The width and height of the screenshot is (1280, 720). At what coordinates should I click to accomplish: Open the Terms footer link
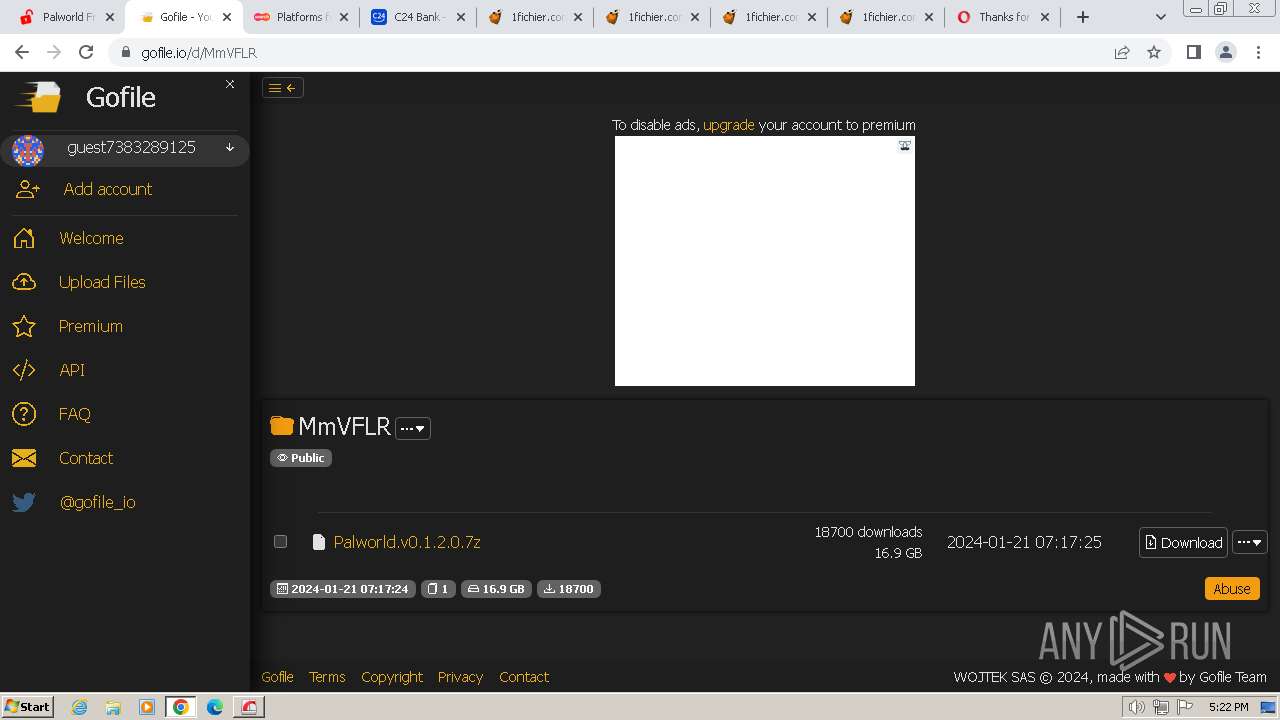click(327, 677)
